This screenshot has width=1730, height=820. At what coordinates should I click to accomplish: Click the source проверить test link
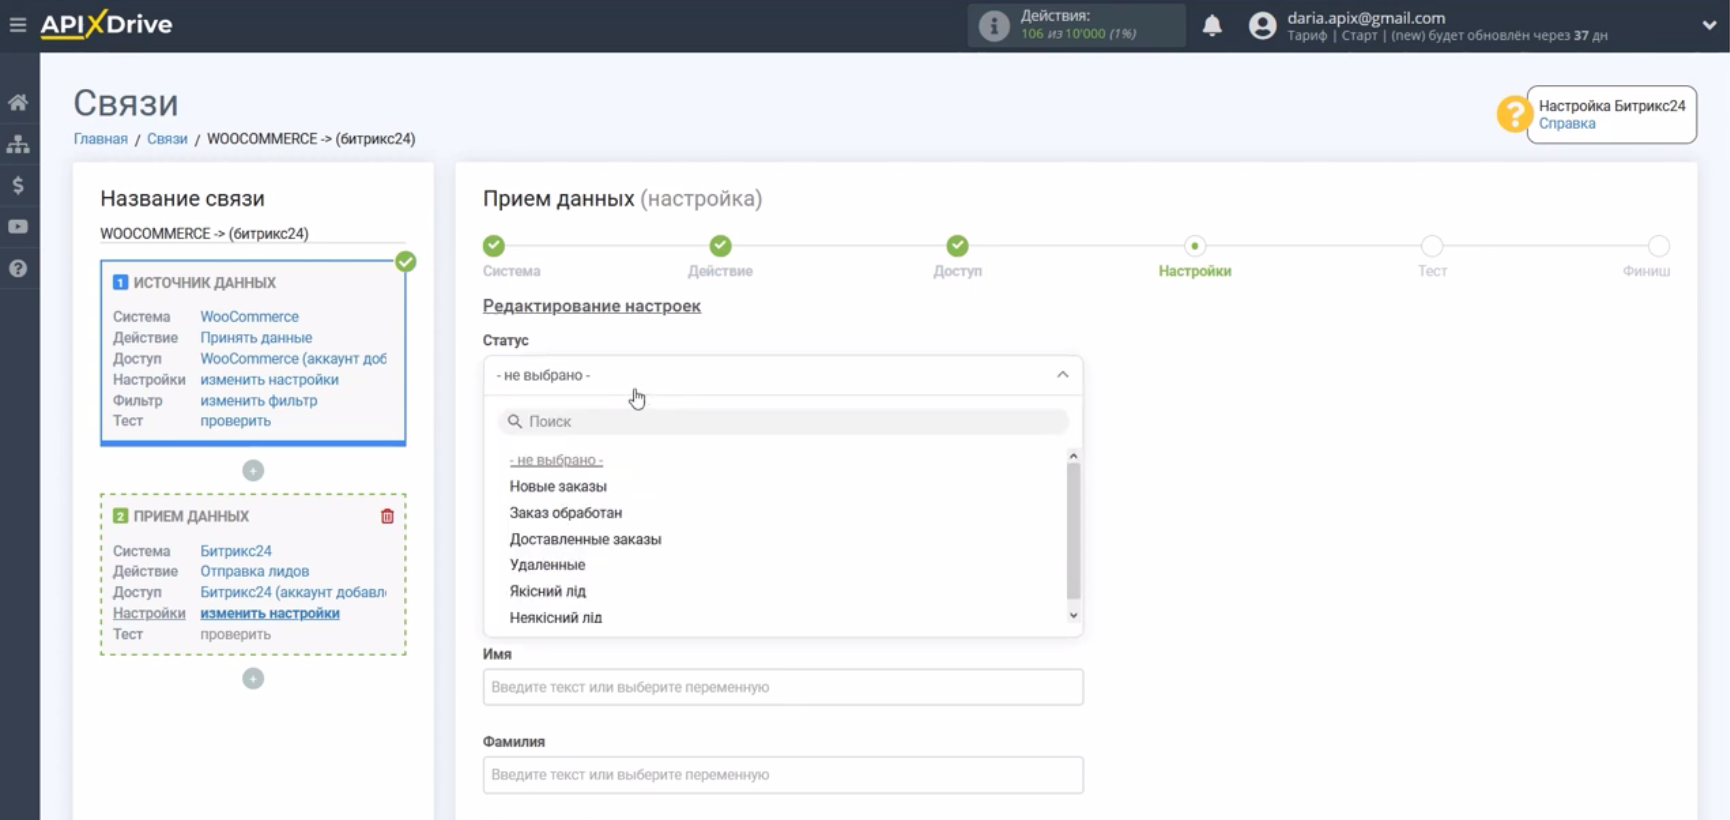235,421
